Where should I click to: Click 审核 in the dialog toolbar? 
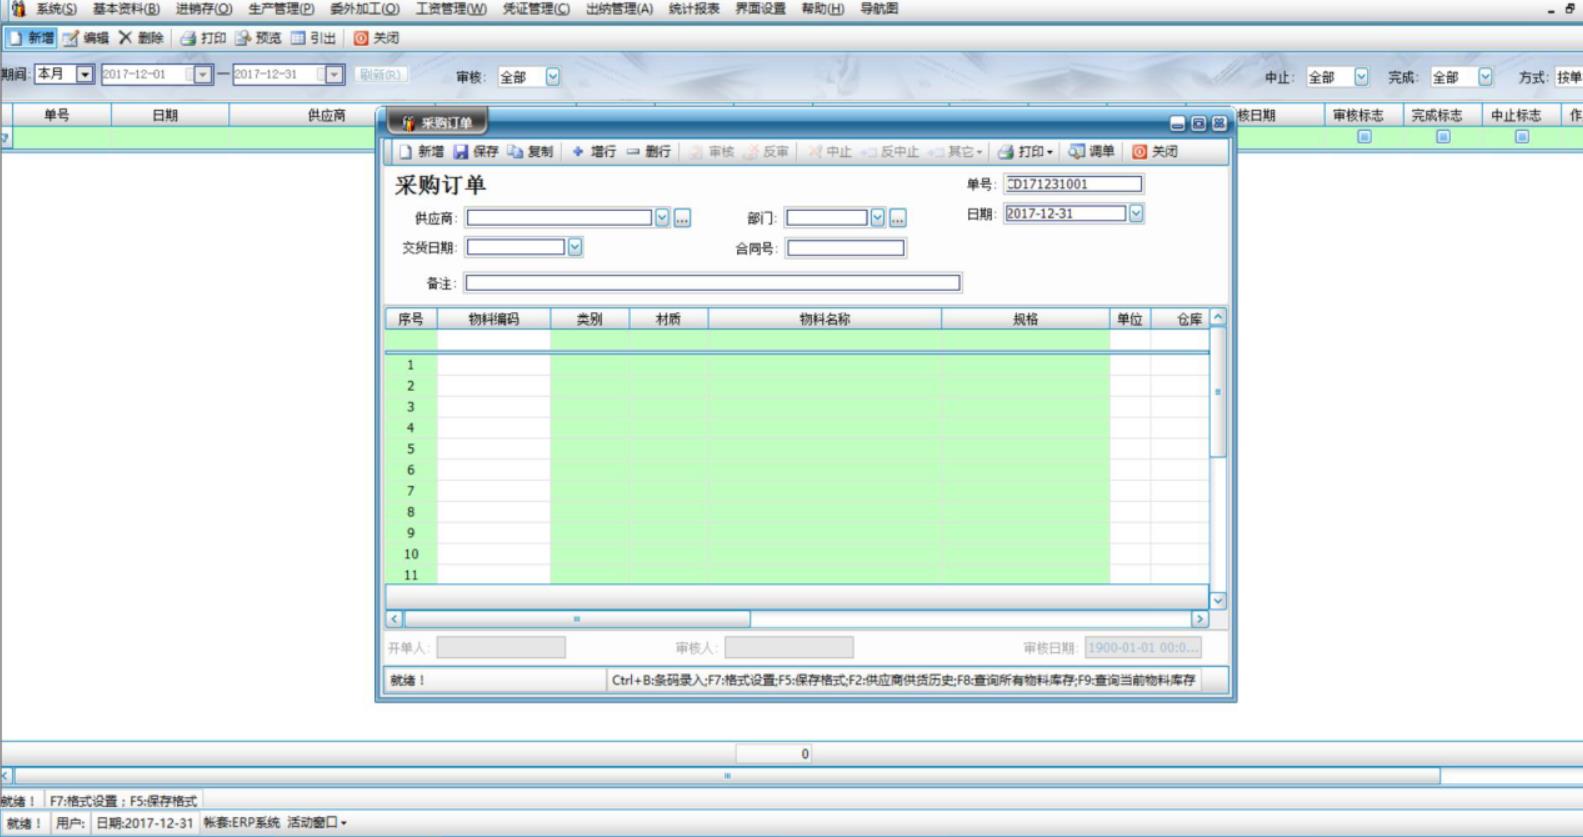712,152
